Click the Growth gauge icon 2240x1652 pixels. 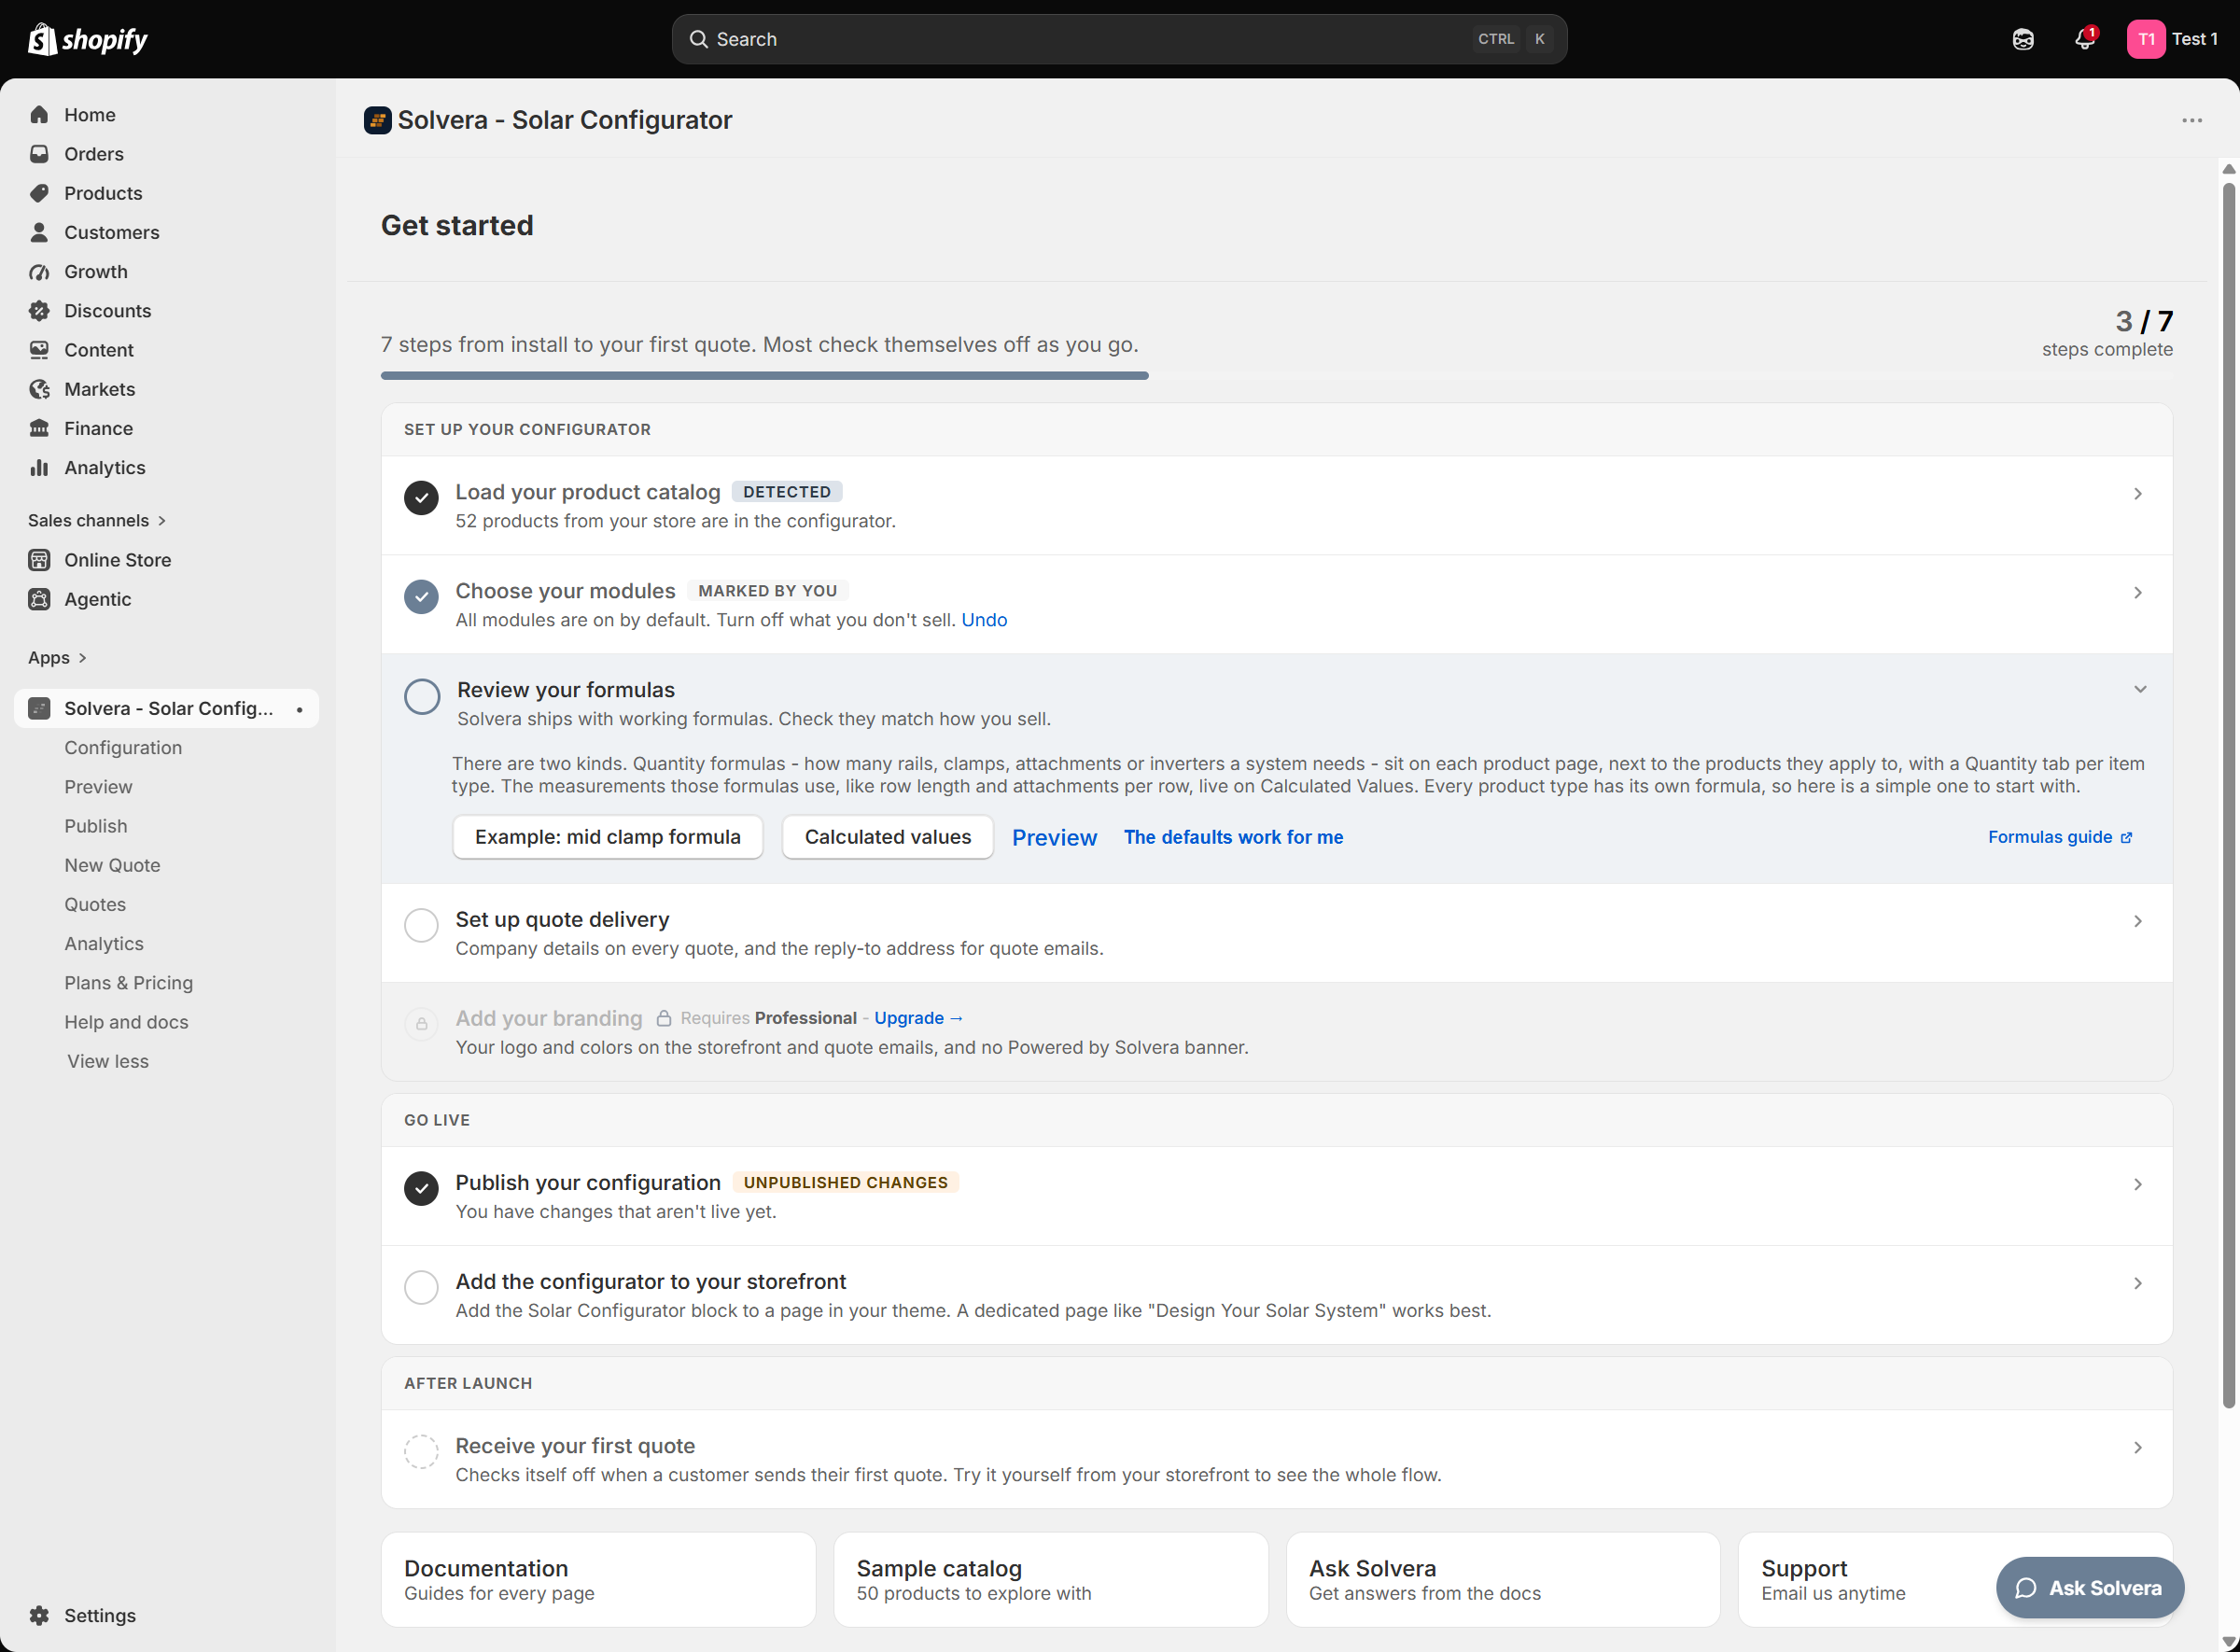[x=39, y=272]
